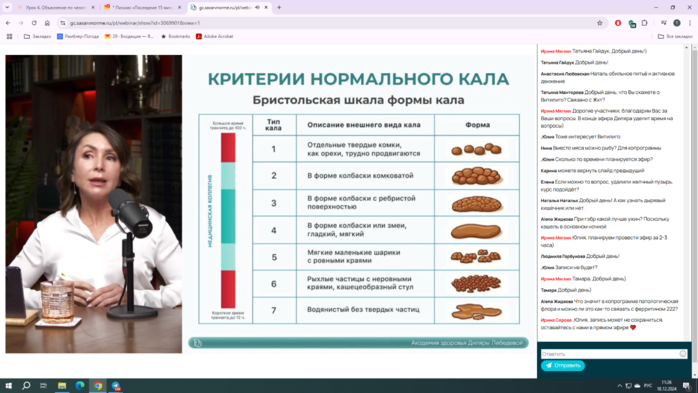This screenshot has height=393, width=698.
Task: Open the red Opera-style extension
Action: 618,23
